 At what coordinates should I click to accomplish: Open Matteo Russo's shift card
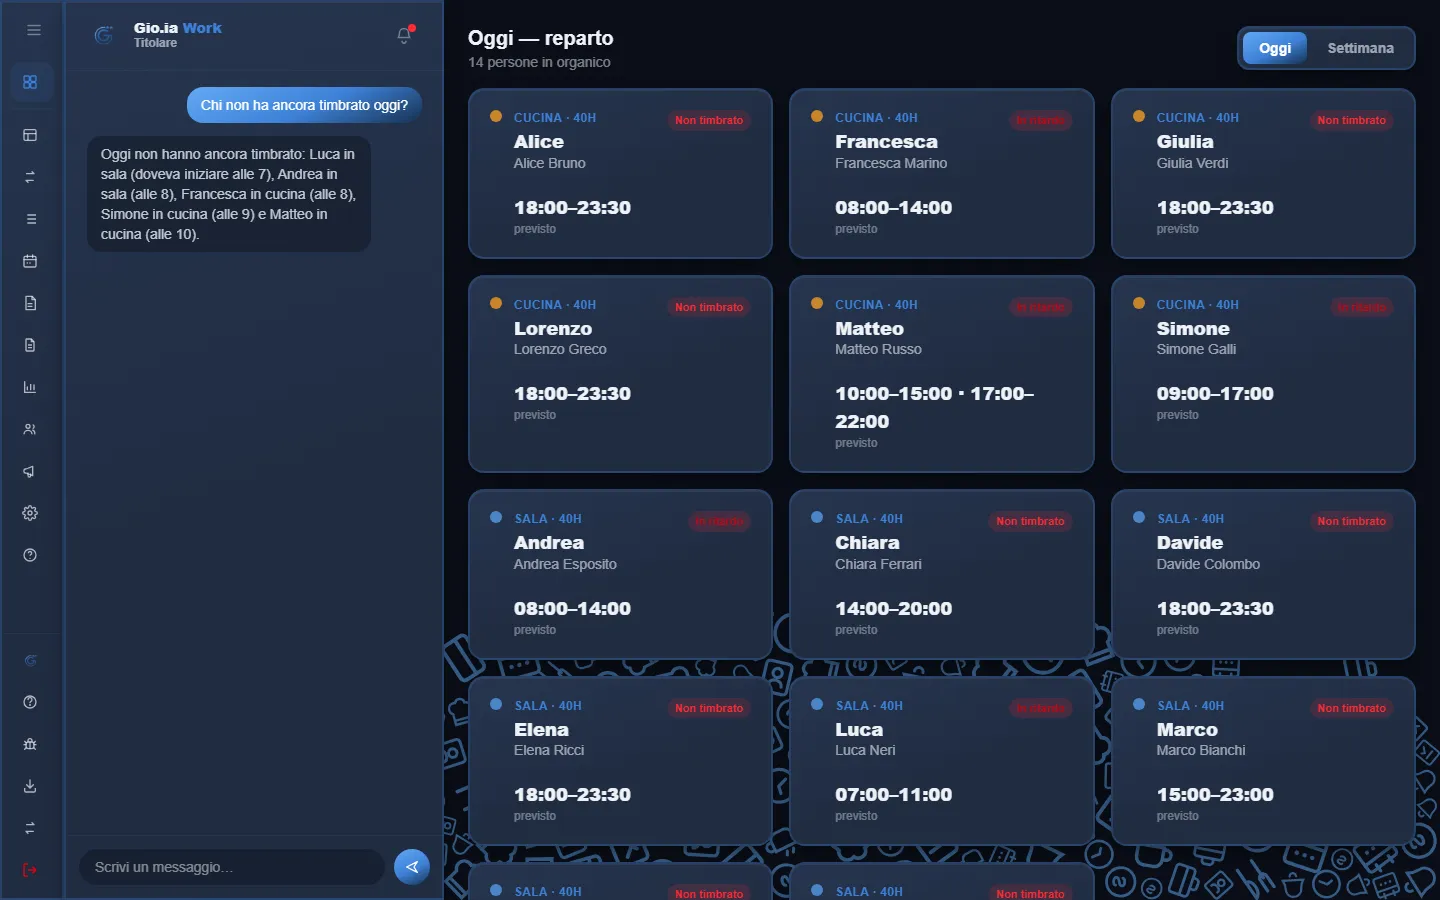tap(941, 374)
